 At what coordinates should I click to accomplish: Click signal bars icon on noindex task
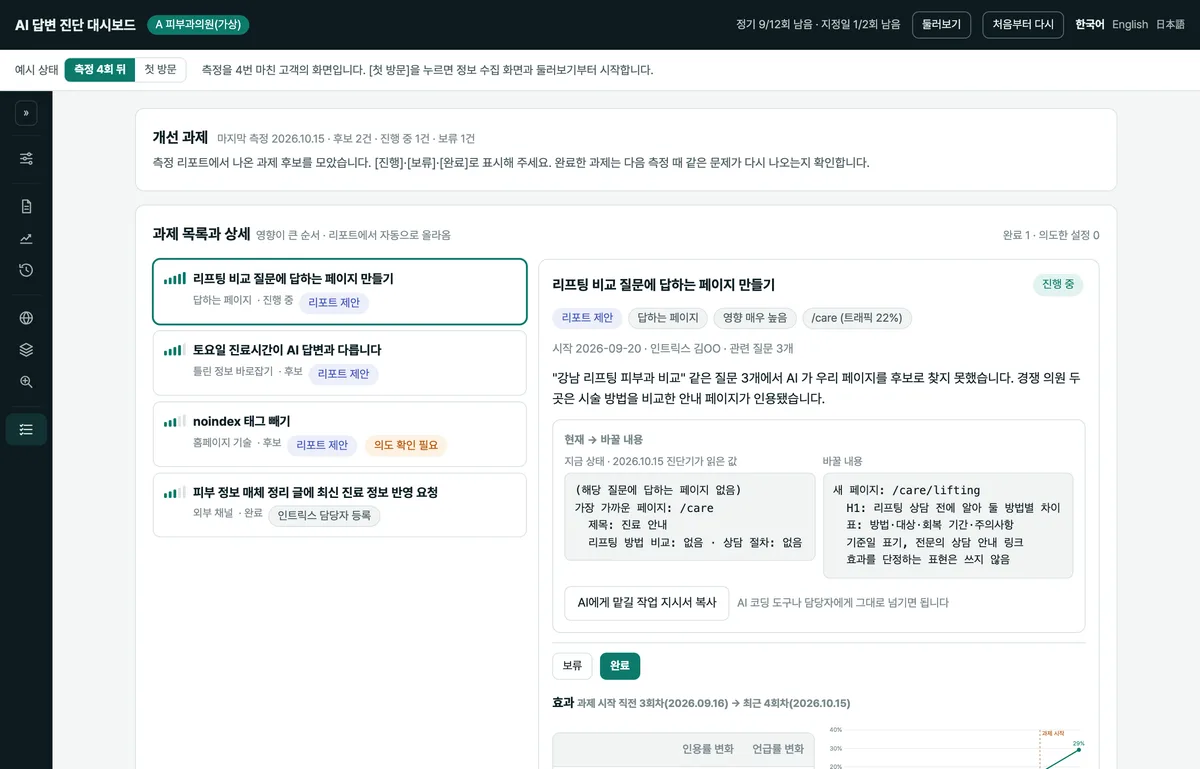175,422
